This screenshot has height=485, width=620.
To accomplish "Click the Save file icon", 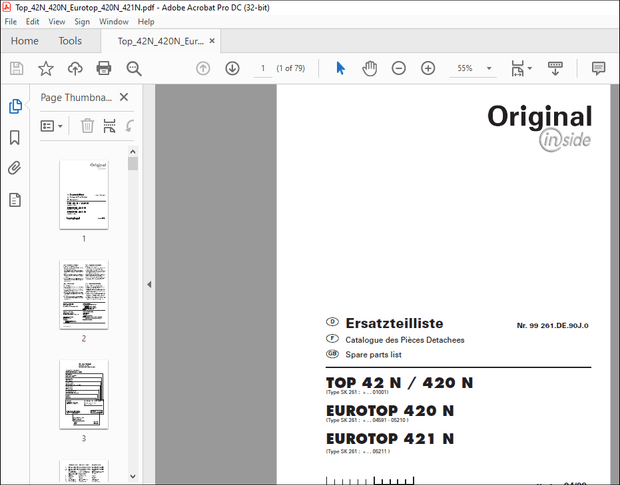I will tap(16, 68).
